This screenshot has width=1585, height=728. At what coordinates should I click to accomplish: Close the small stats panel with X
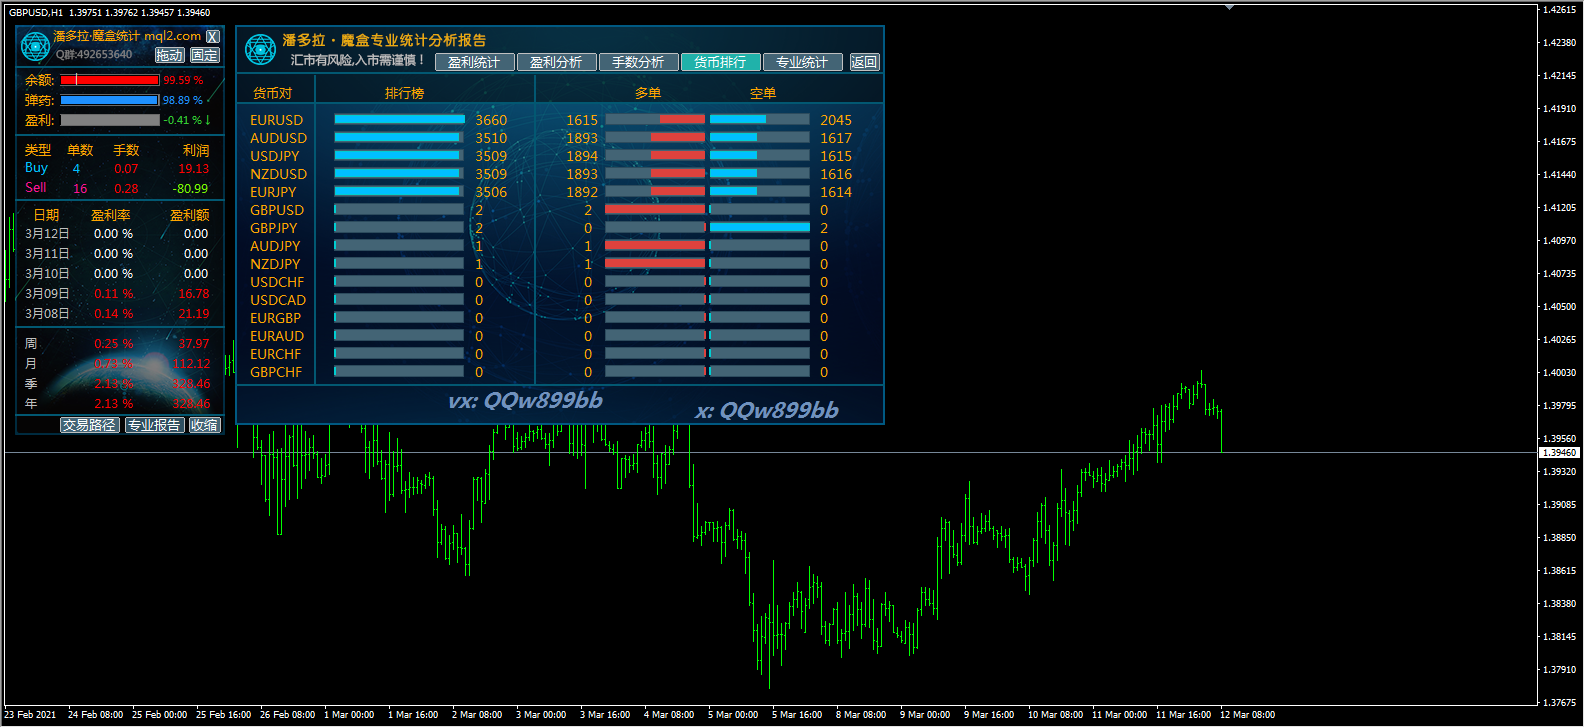pos(212,36)
